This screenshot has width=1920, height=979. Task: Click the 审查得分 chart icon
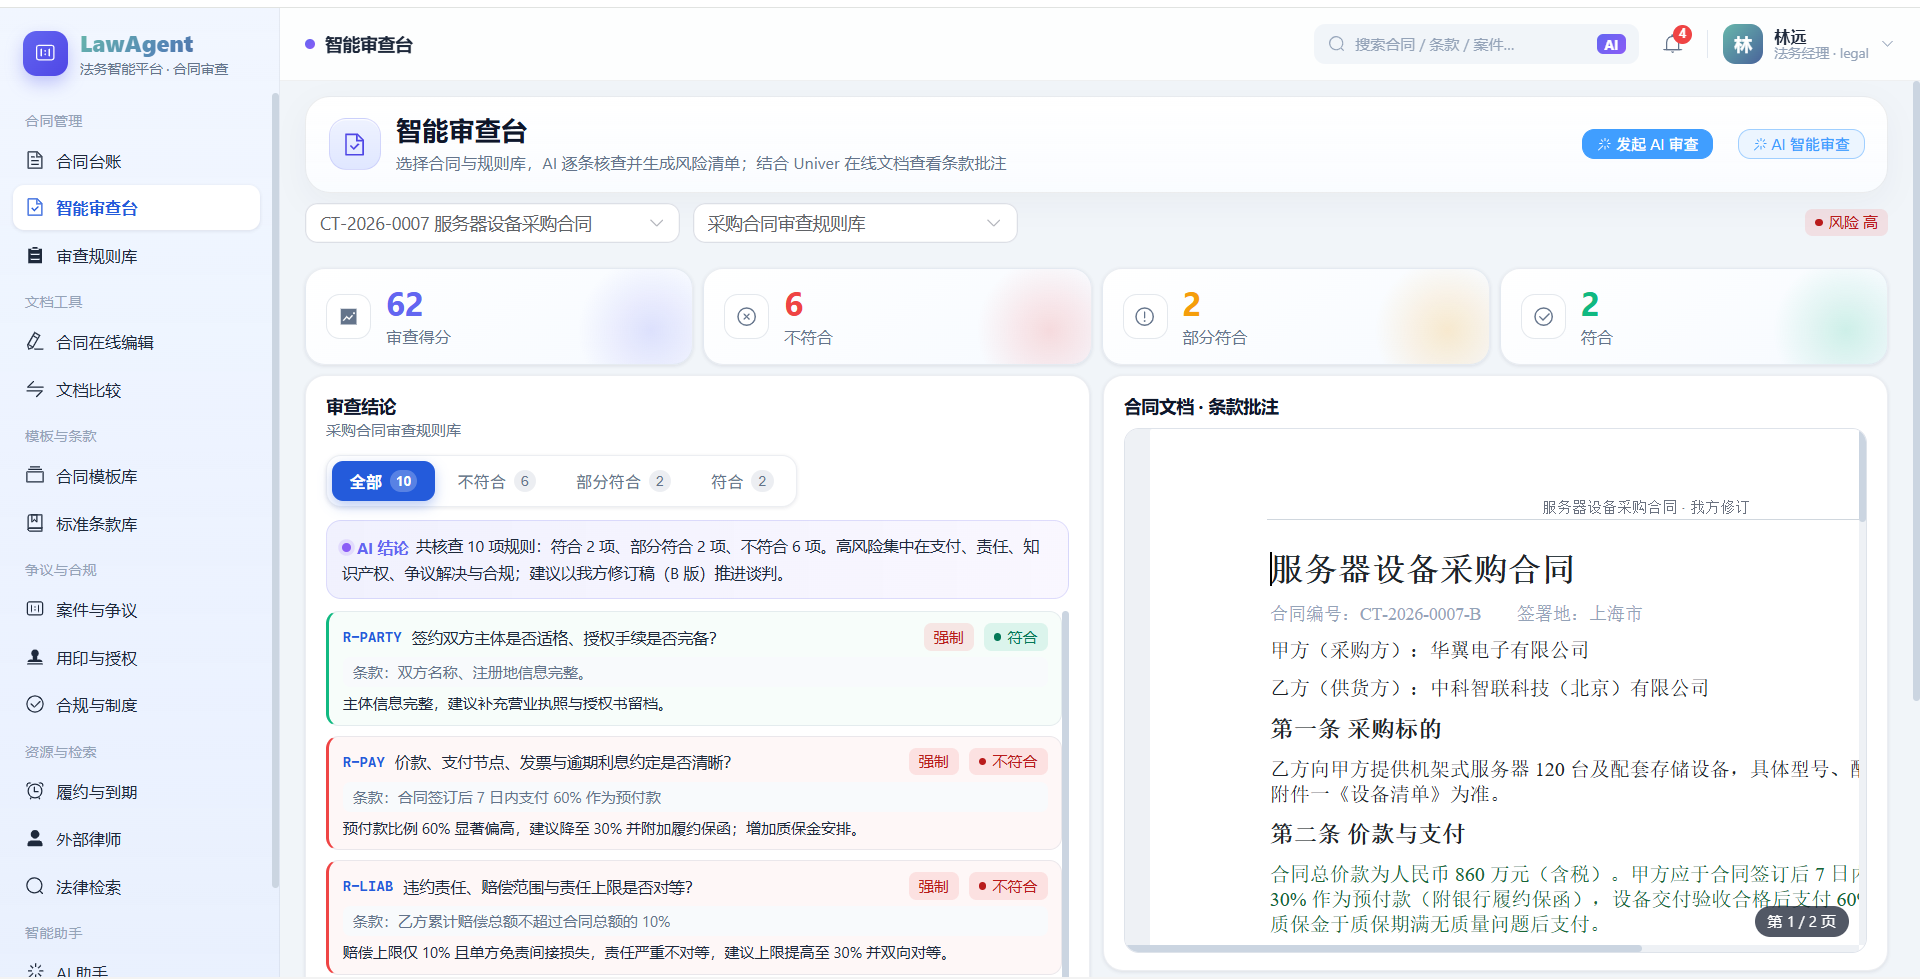349,317
